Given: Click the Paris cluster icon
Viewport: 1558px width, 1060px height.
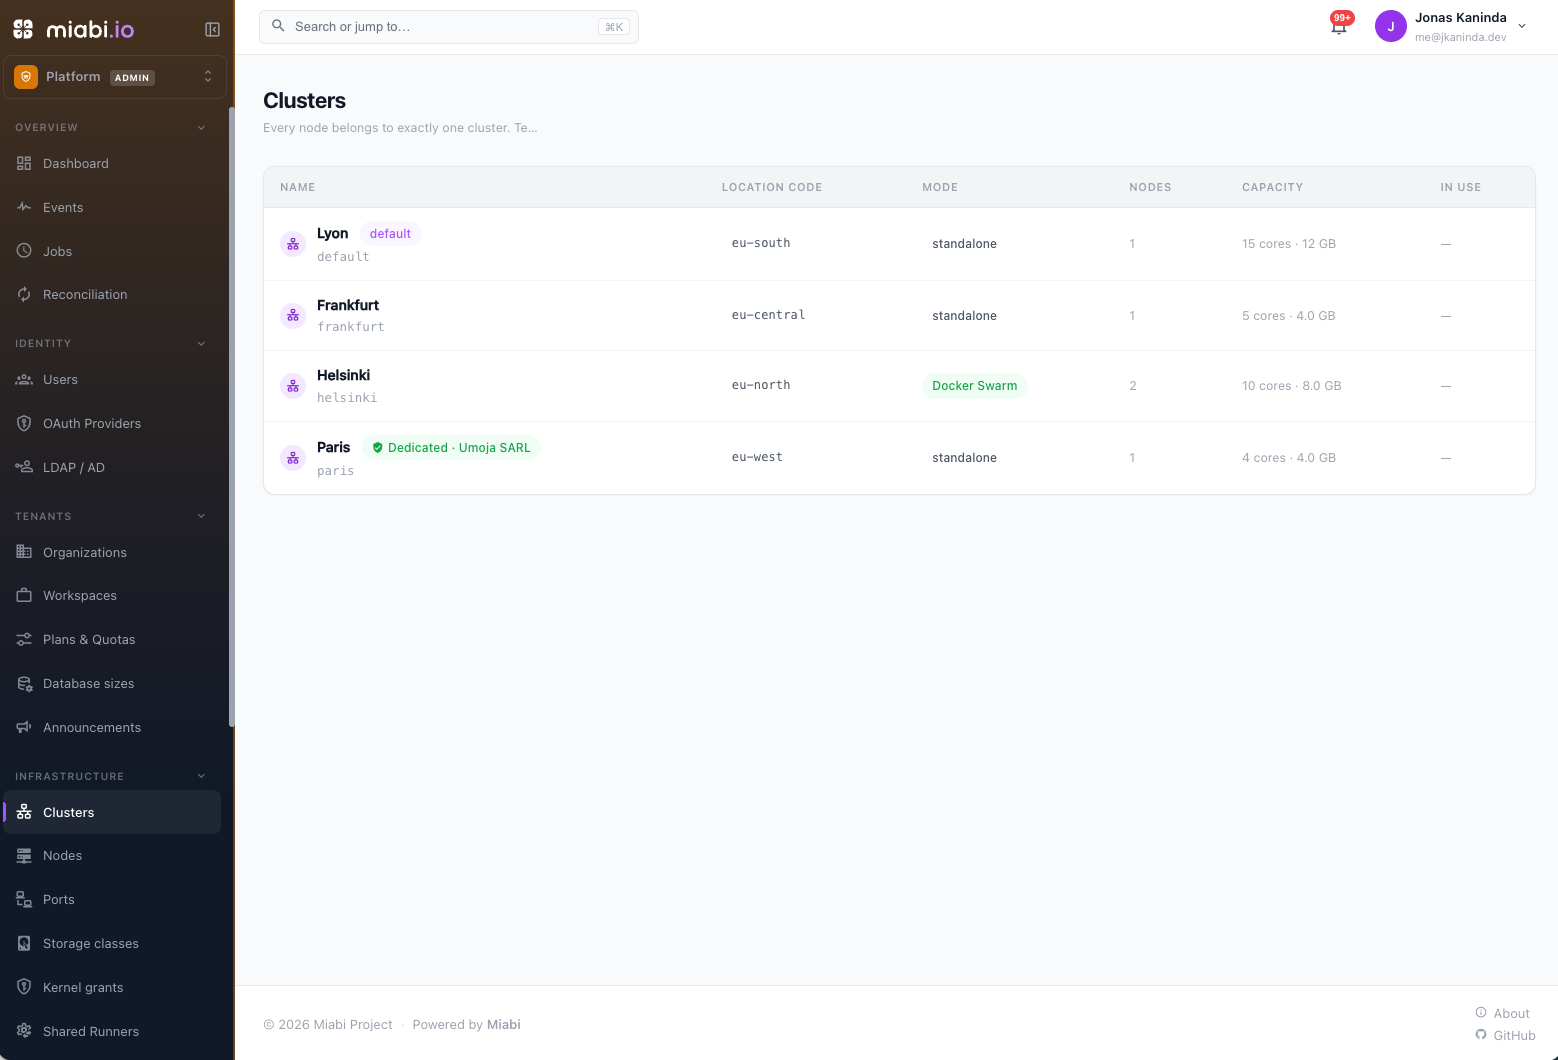Looking at the screenshot, I should coord(293,458).
